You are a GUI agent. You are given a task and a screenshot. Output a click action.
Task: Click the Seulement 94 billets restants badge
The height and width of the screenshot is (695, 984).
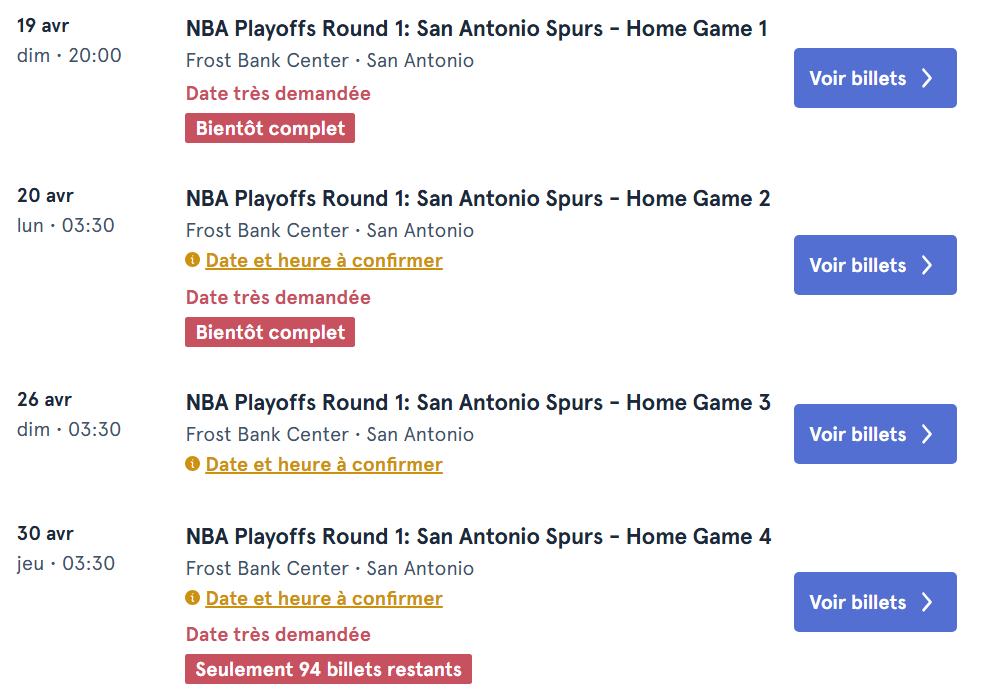327,669
